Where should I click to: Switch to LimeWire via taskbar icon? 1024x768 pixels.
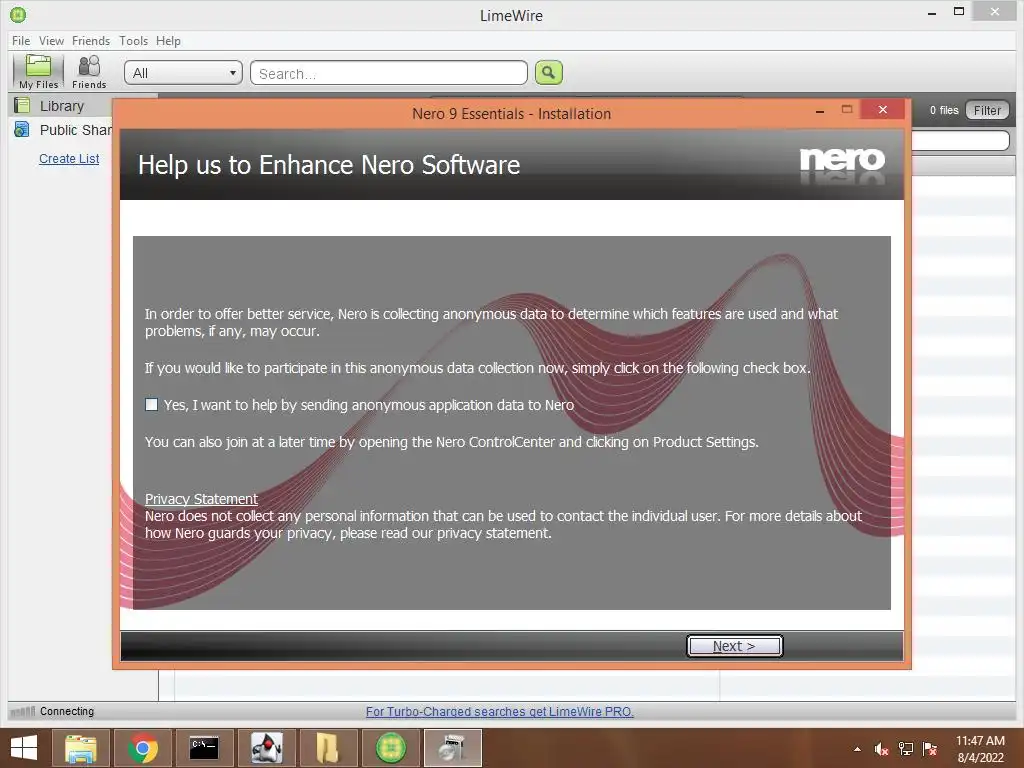pyautogui.click(x=391, y=748)
